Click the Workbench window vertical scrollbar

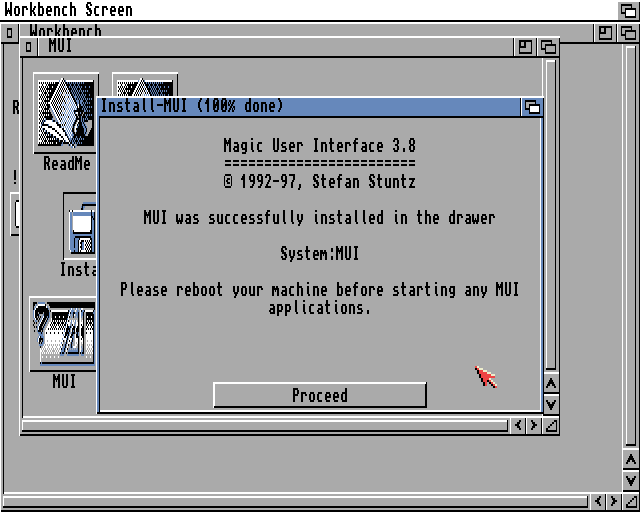(631, 245)
